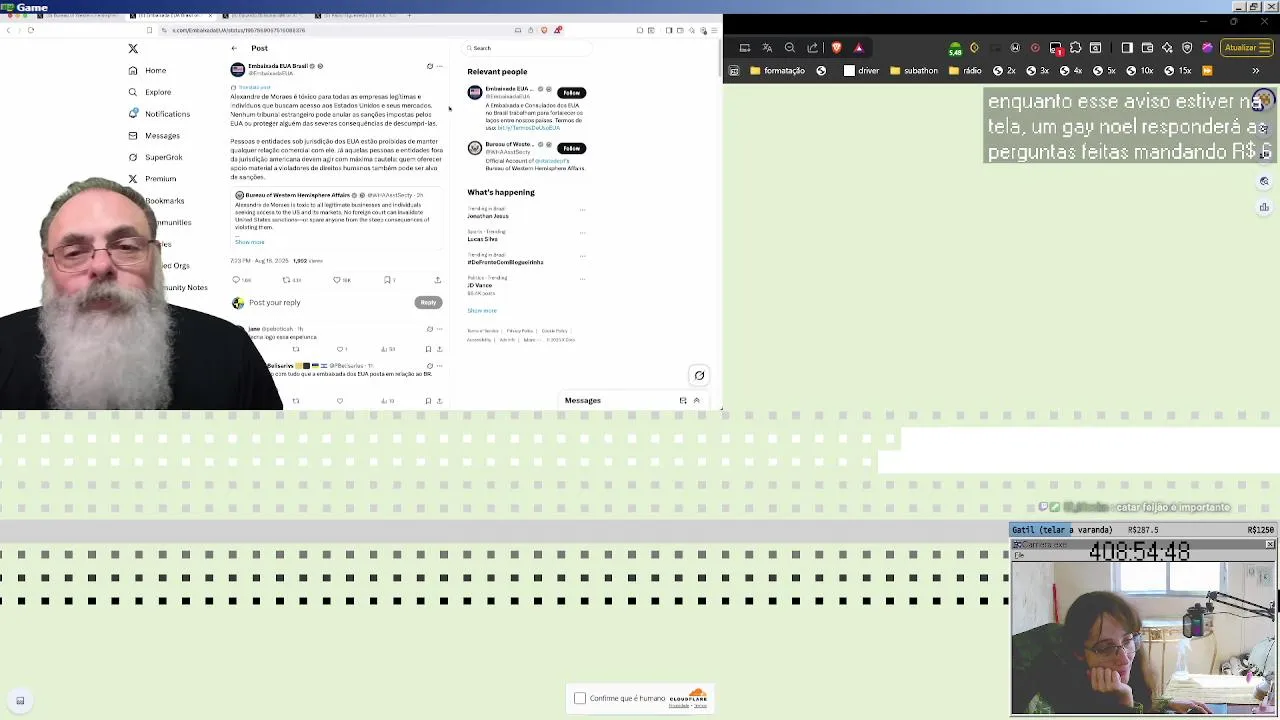Image resolution: width=1280 pixels, height=720 pixels.
Task: Repost the Embaixada EUA post
Action: 286,280
